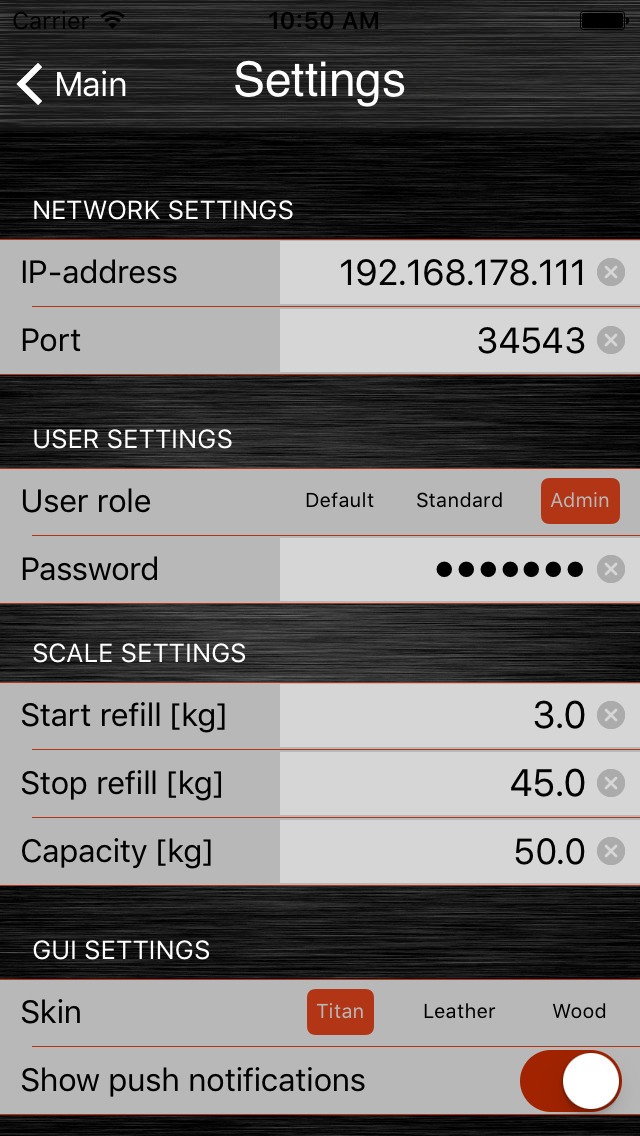Screen dimensions: 640x1136
Task: Switch skin to Leather
Action: tap(459, 1012)
